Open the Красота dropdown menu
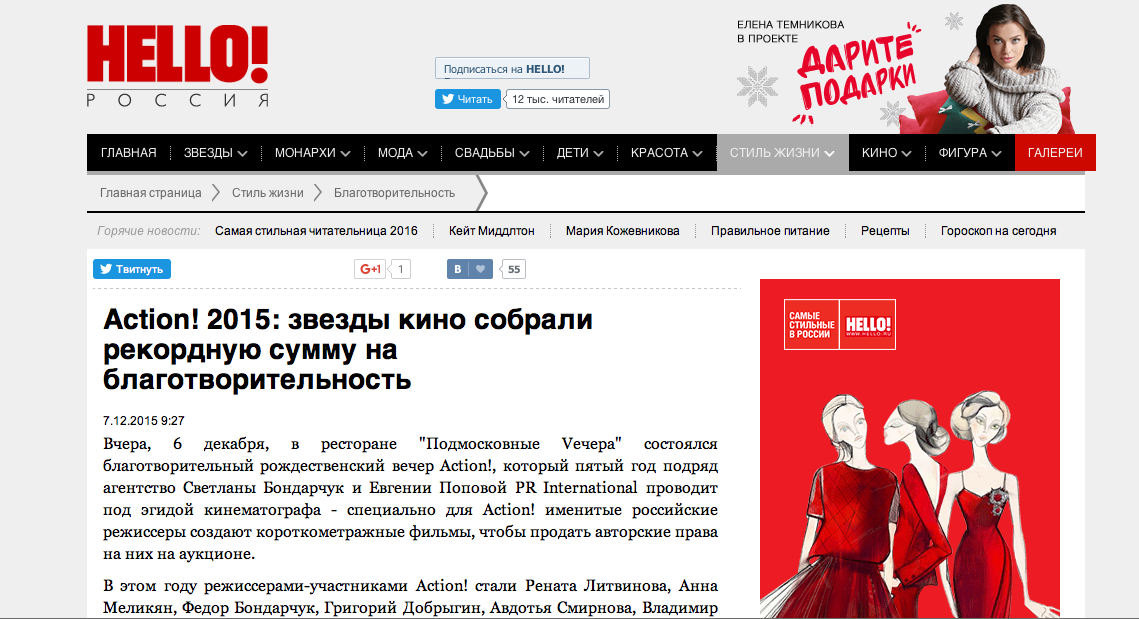This screenshot has width=1139, height=619. point(666,153)
